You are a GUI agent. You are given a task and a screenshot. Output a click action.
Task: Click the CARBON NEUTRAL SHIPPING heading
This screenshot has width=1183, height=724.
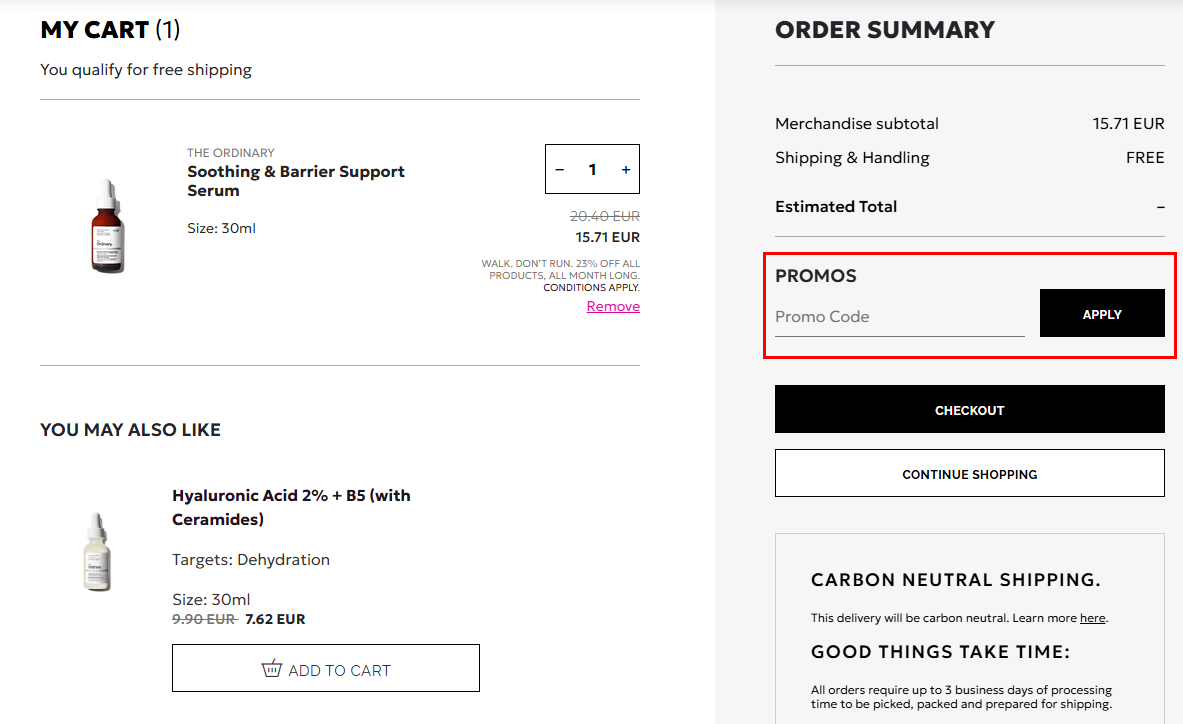(x=955, y=580)
